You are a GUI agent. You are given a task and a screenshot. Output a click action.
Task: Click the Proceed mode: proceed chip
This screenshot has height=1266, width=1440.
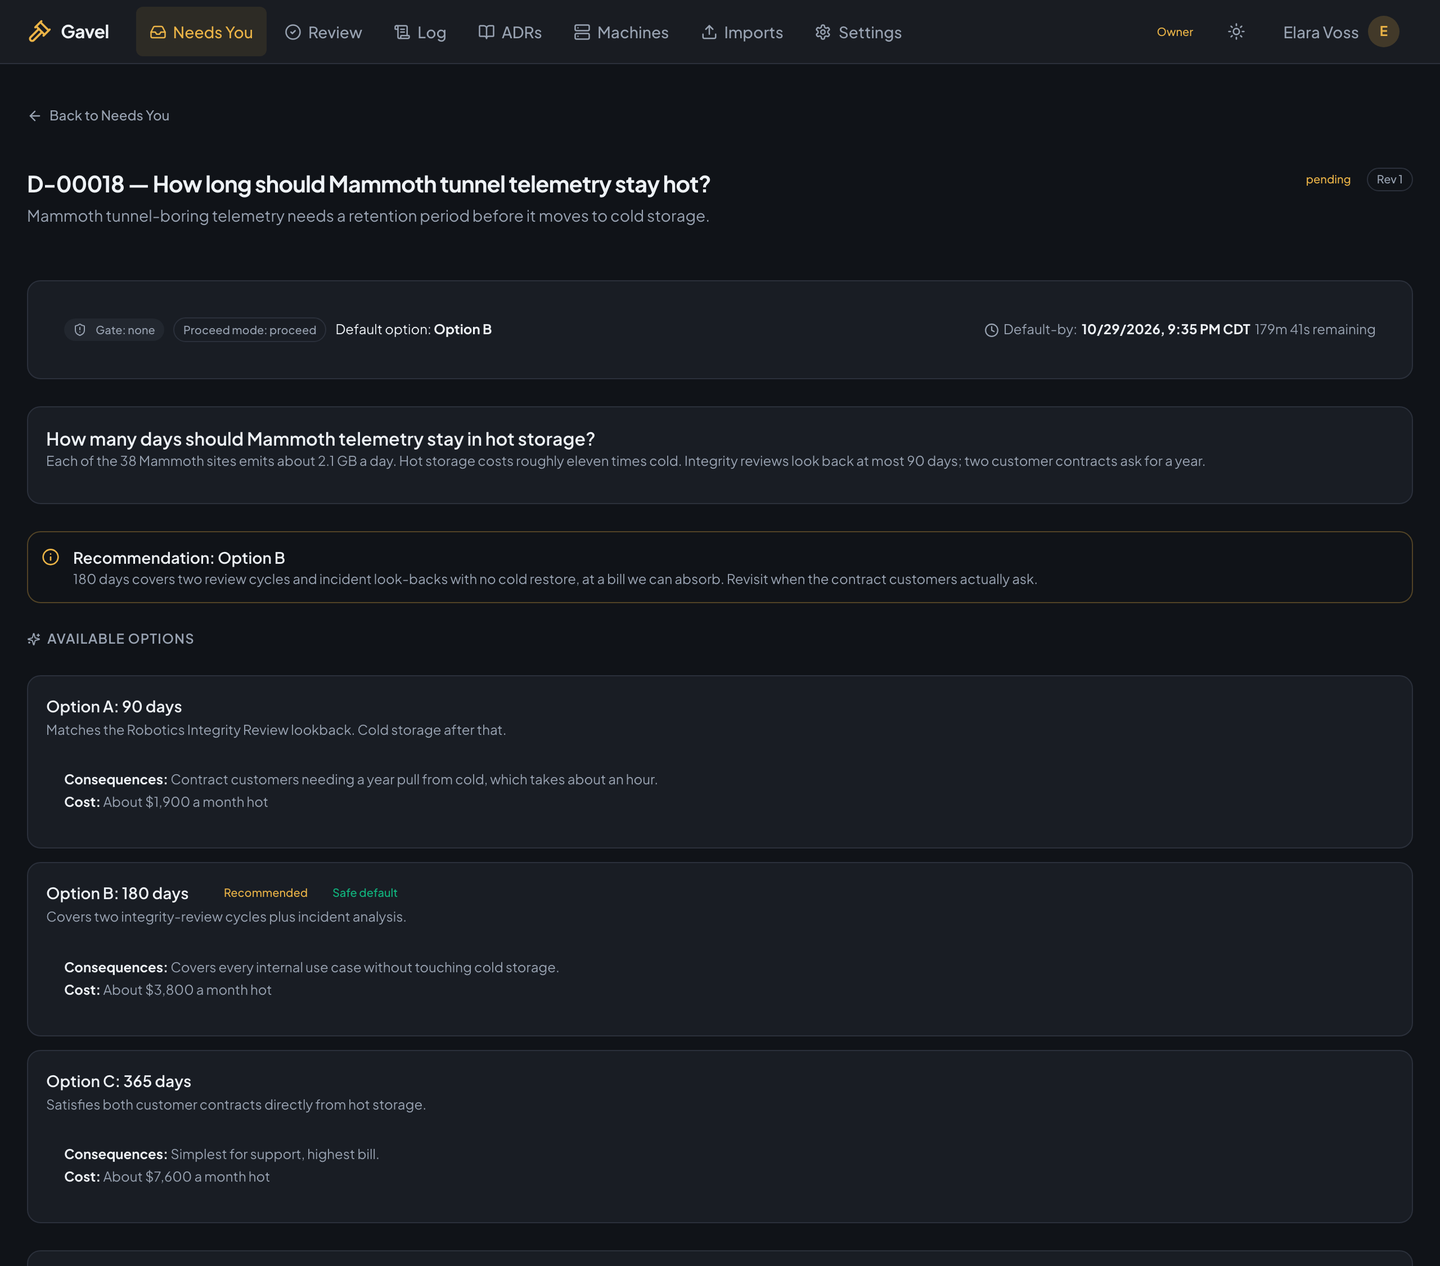(x=249, y=330)
